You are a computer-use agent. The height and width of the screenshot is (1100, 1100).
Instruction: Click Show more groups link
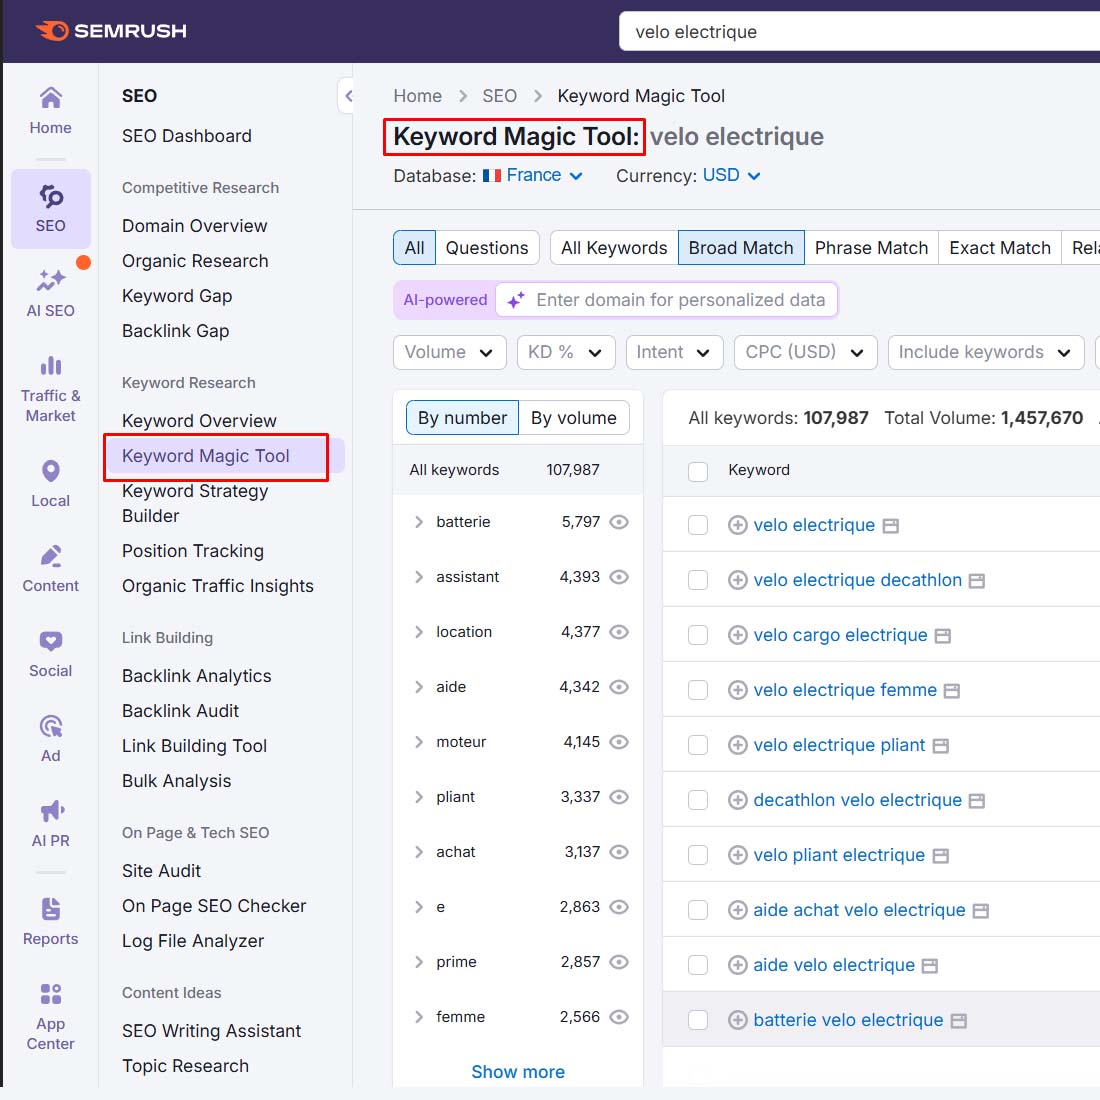[x=518, y=1072]
